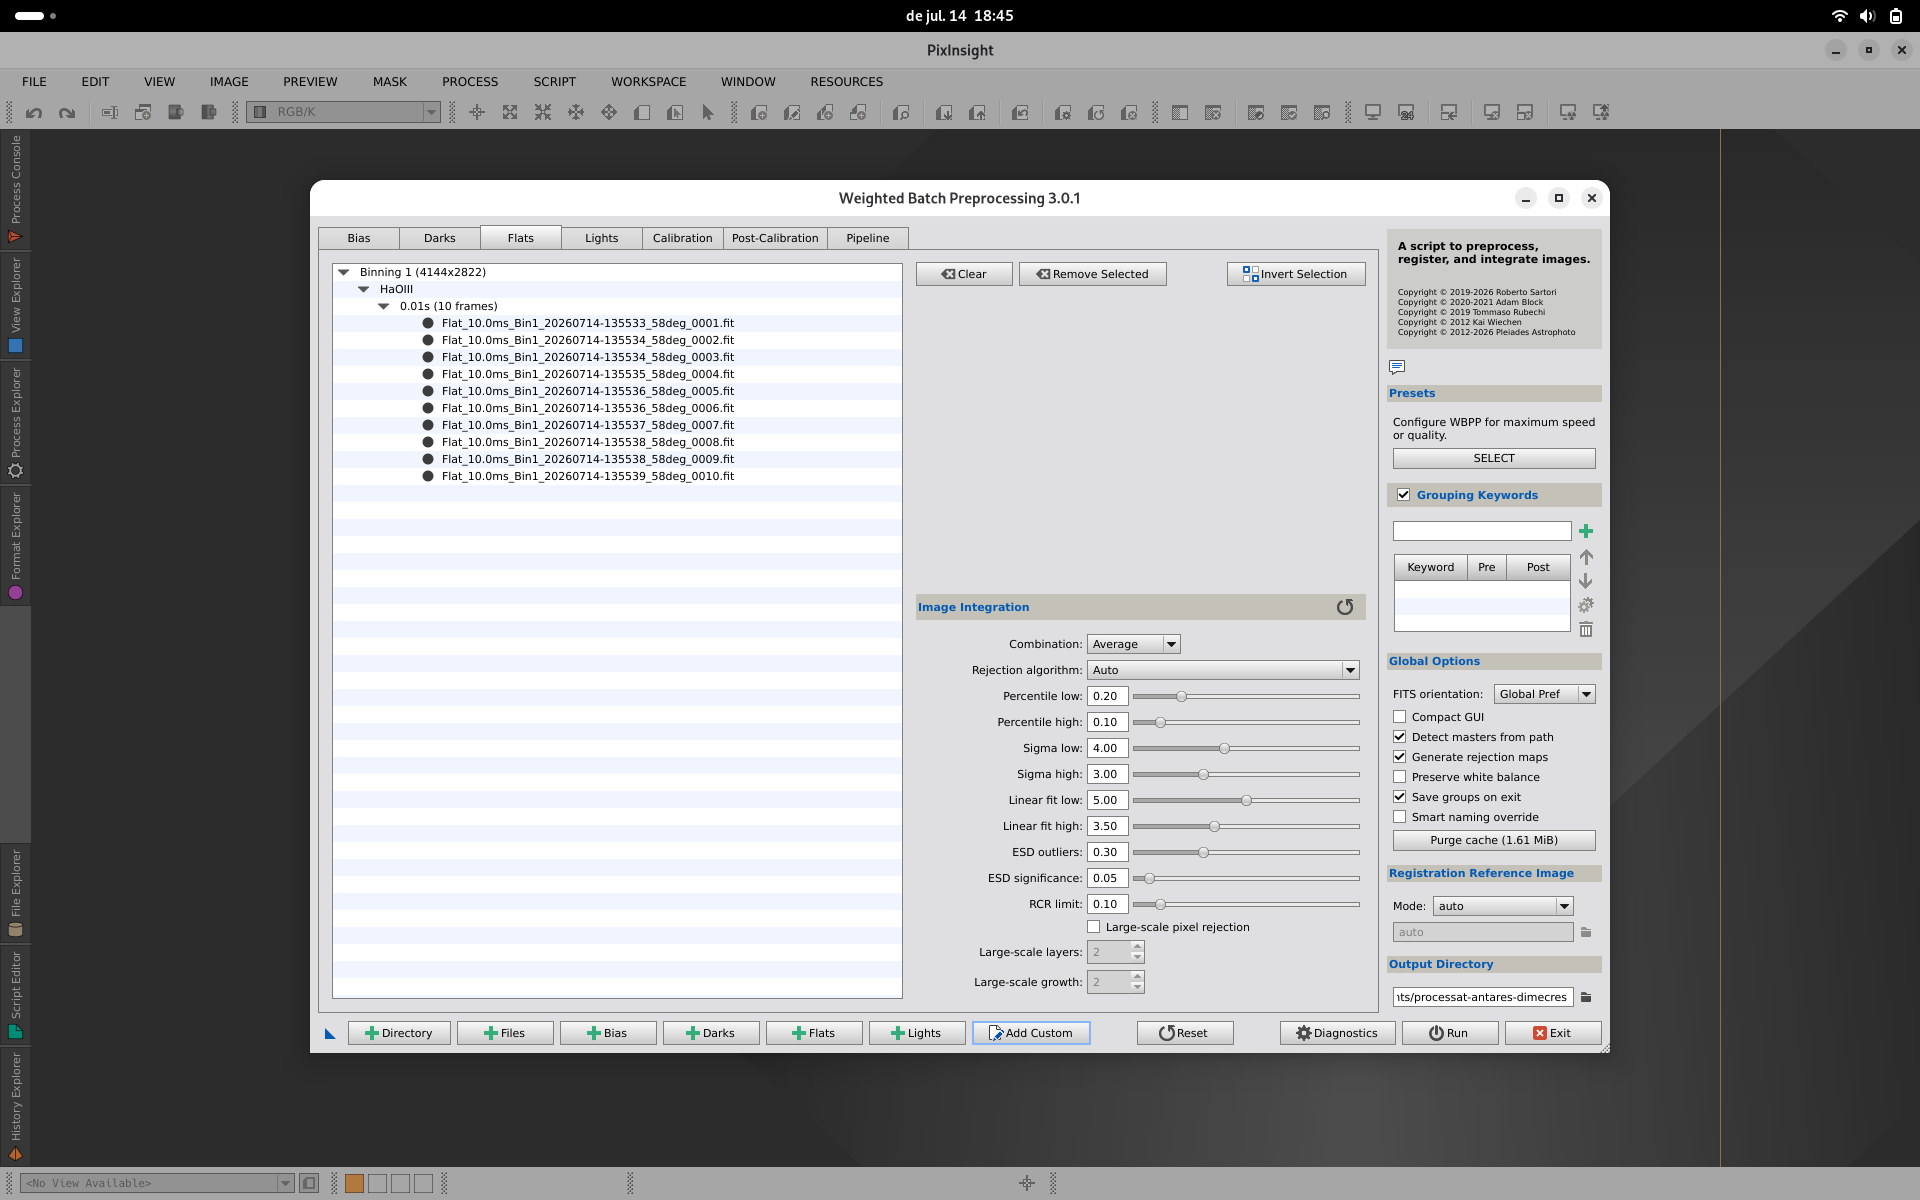Open the SCRIPT menu
Viewport: 1920px width, 1200px height.
(554, 82)
